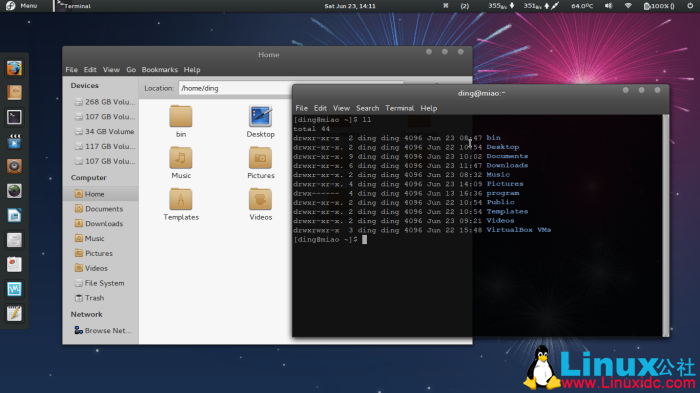This screenshot has width=700, height=393.
Task: Open the system monitor graph dock icon
Action: pos(14,289)
